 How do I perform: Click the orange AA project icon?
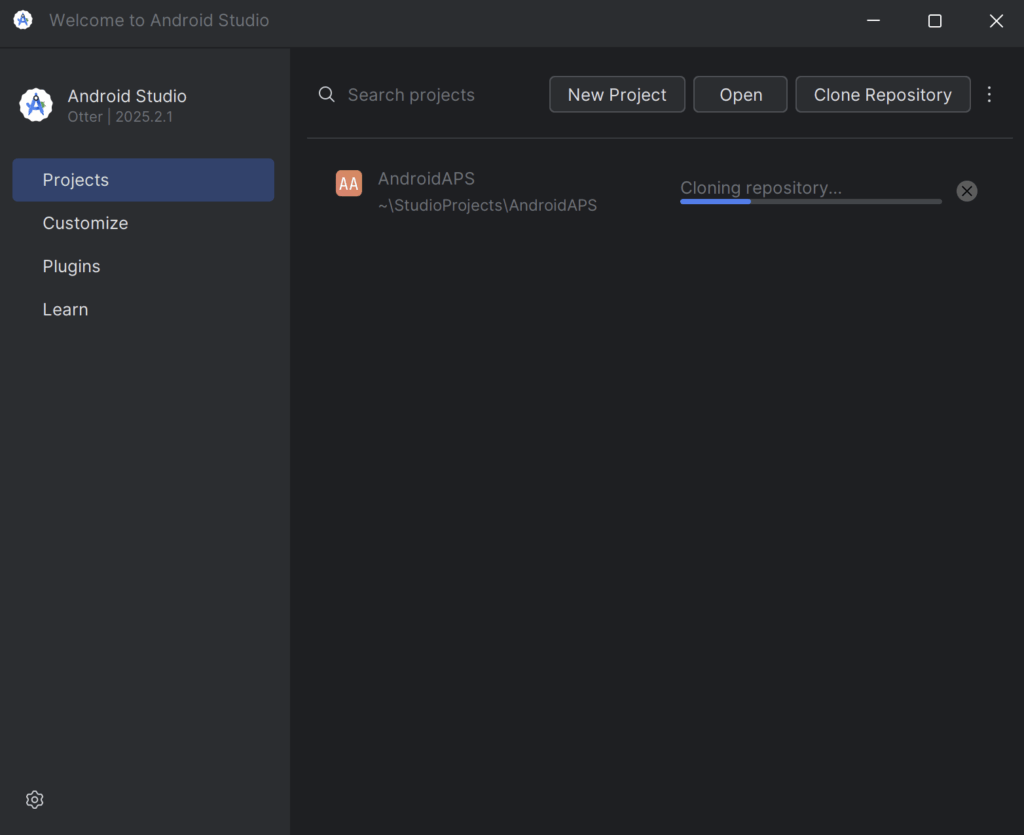coord(348,183)
